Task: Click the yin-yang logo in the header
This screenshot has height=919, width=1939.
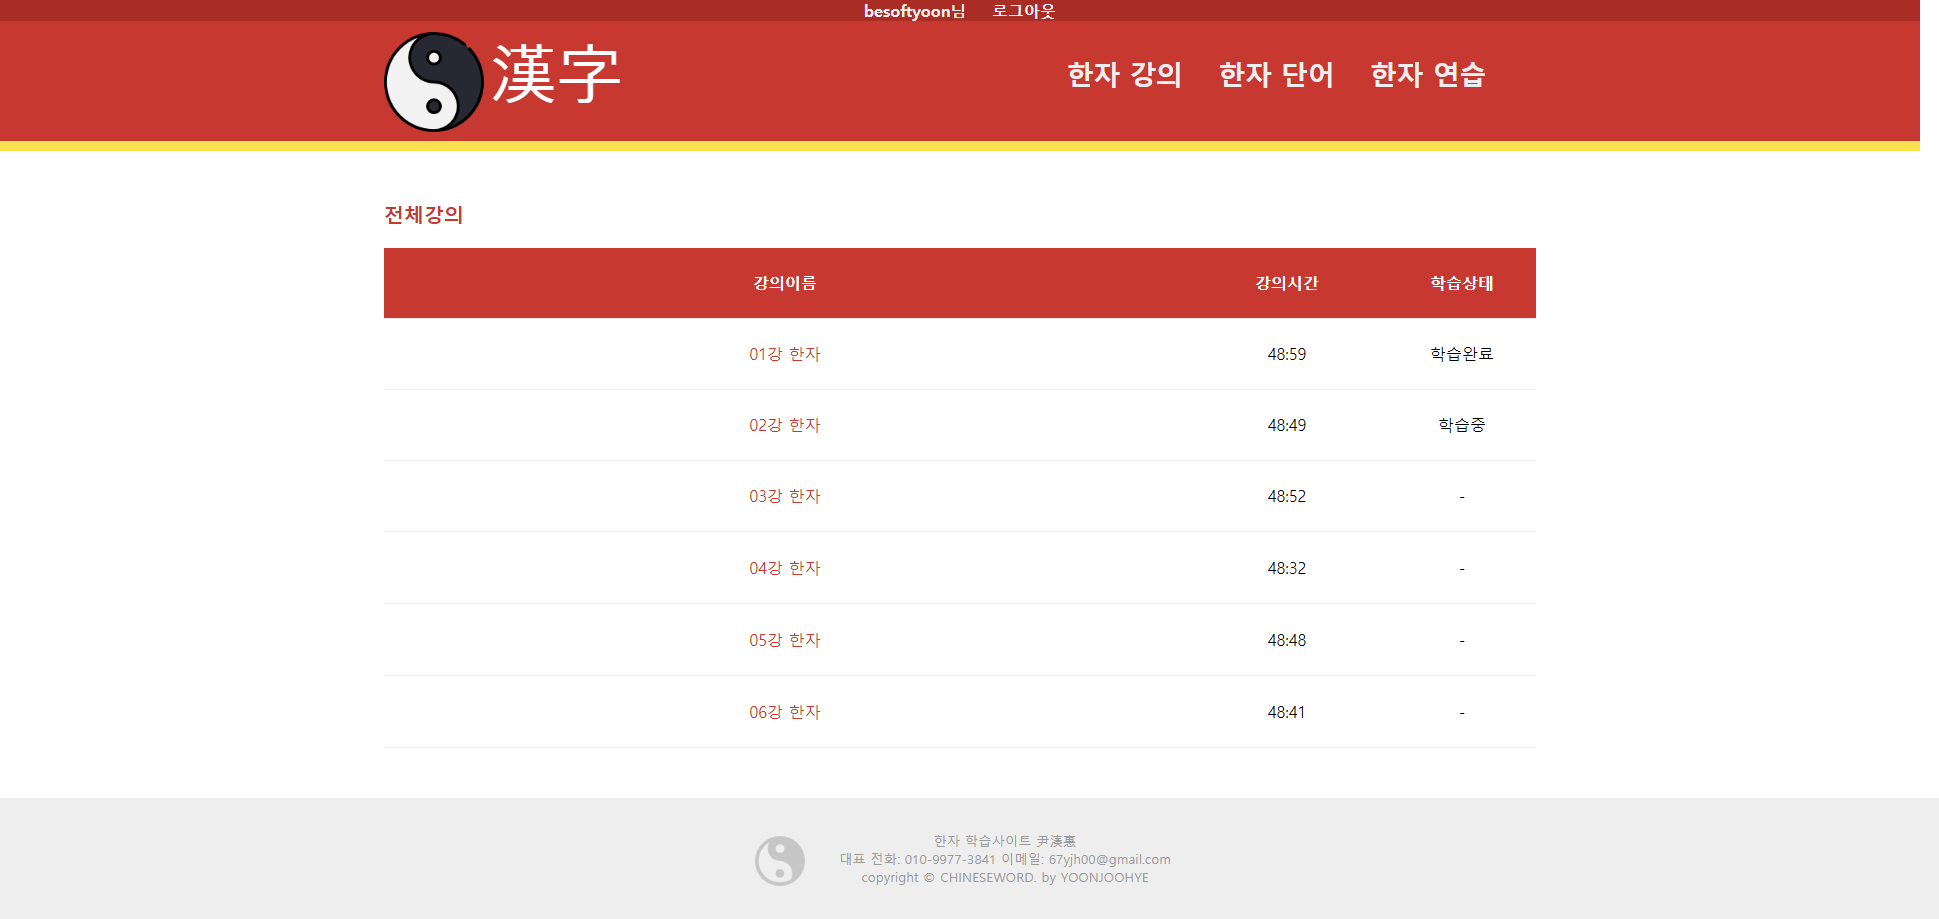Action: click(434, 81)
